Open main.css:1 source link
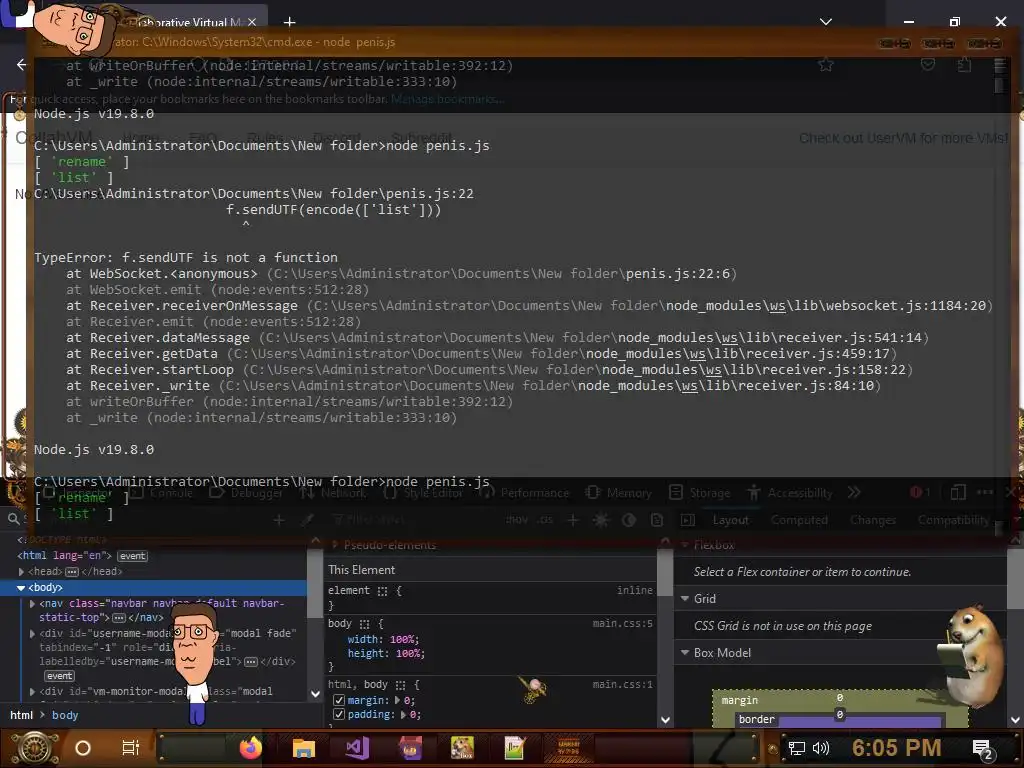 [x=622, y=684]
